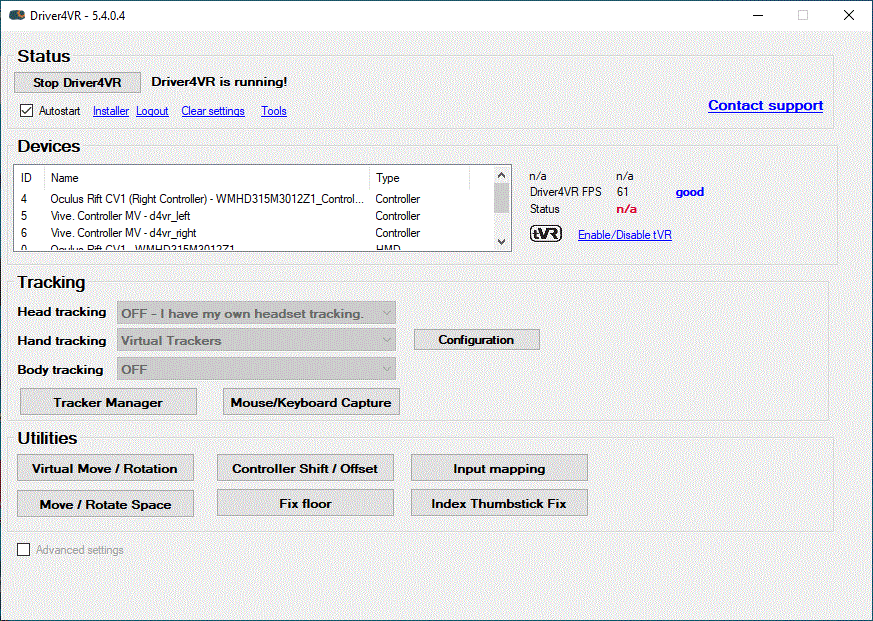Viewport: 873px width, 621px height.
Task: Open the Body tracking dropdown
Action: click(x=256, y=369)
